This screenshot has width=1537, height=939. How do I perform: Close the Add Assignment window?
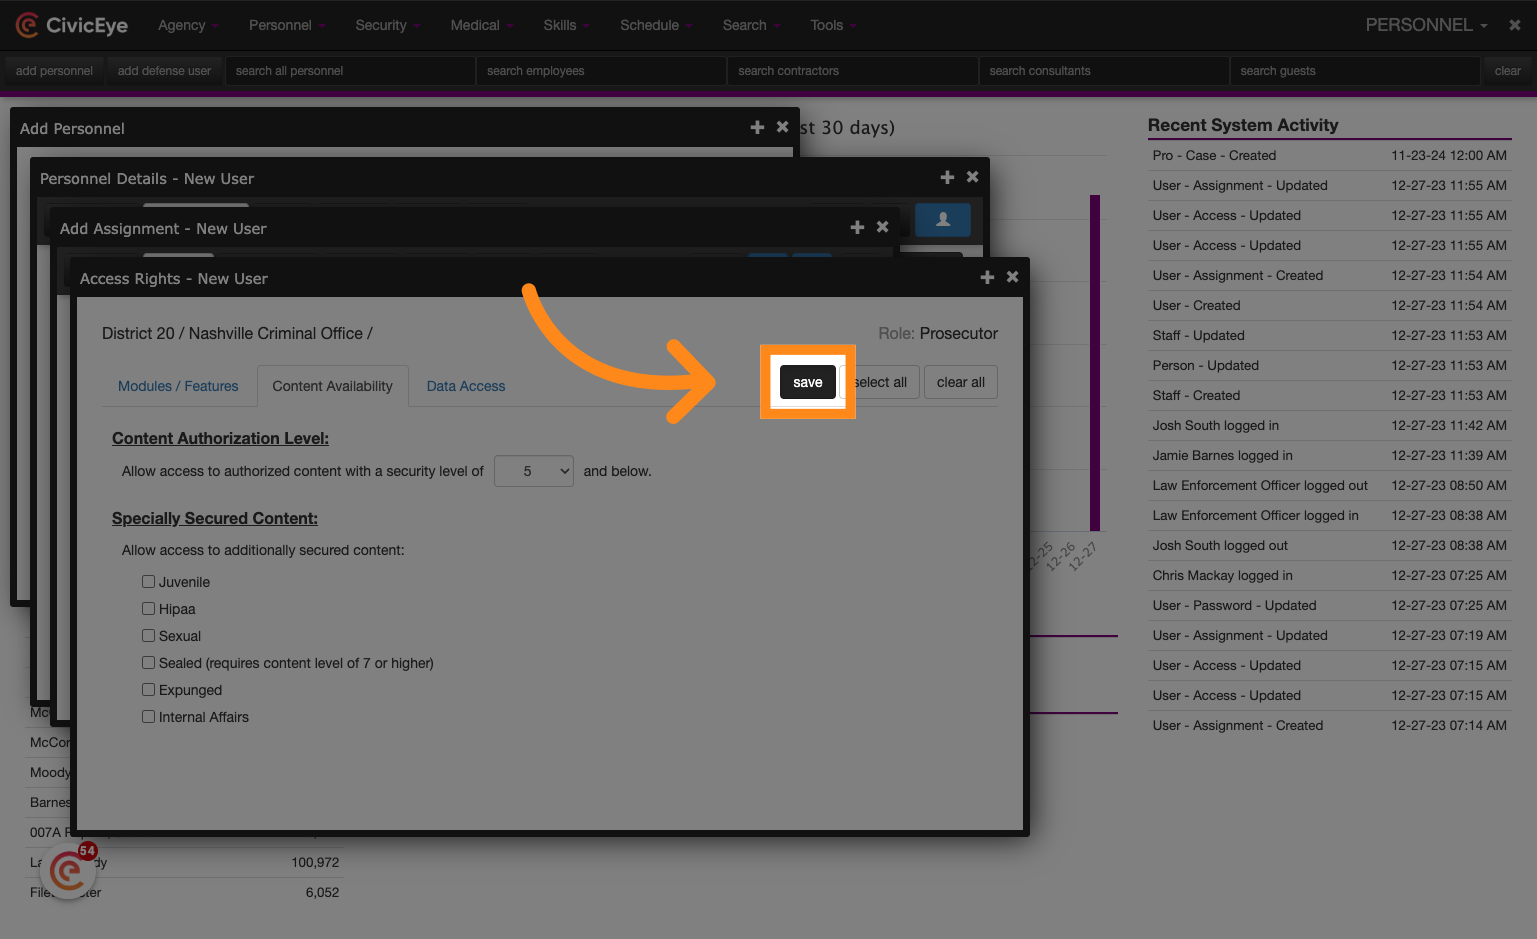[x=882, y=227]
